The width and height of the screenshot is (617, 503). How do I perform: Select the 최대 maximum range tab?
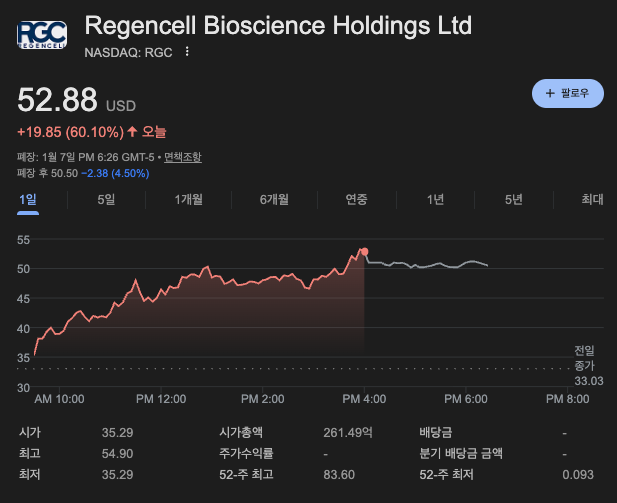(592, 200)
